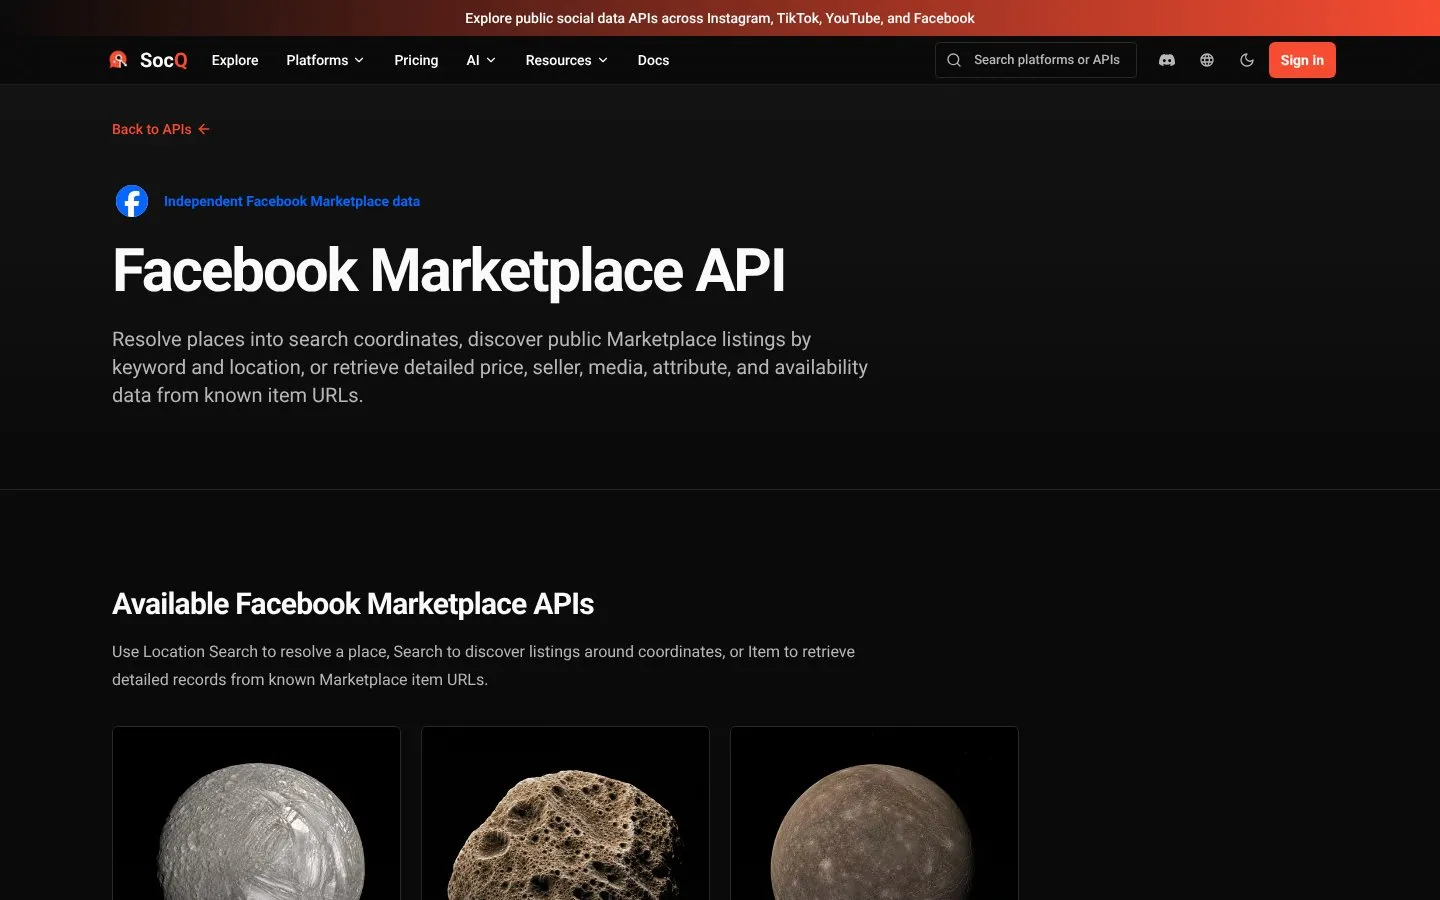The height and width of the screenshot is (900, 1440).
Task: Click Independent Facebook Marketplace data link
Action: [292, 201]
